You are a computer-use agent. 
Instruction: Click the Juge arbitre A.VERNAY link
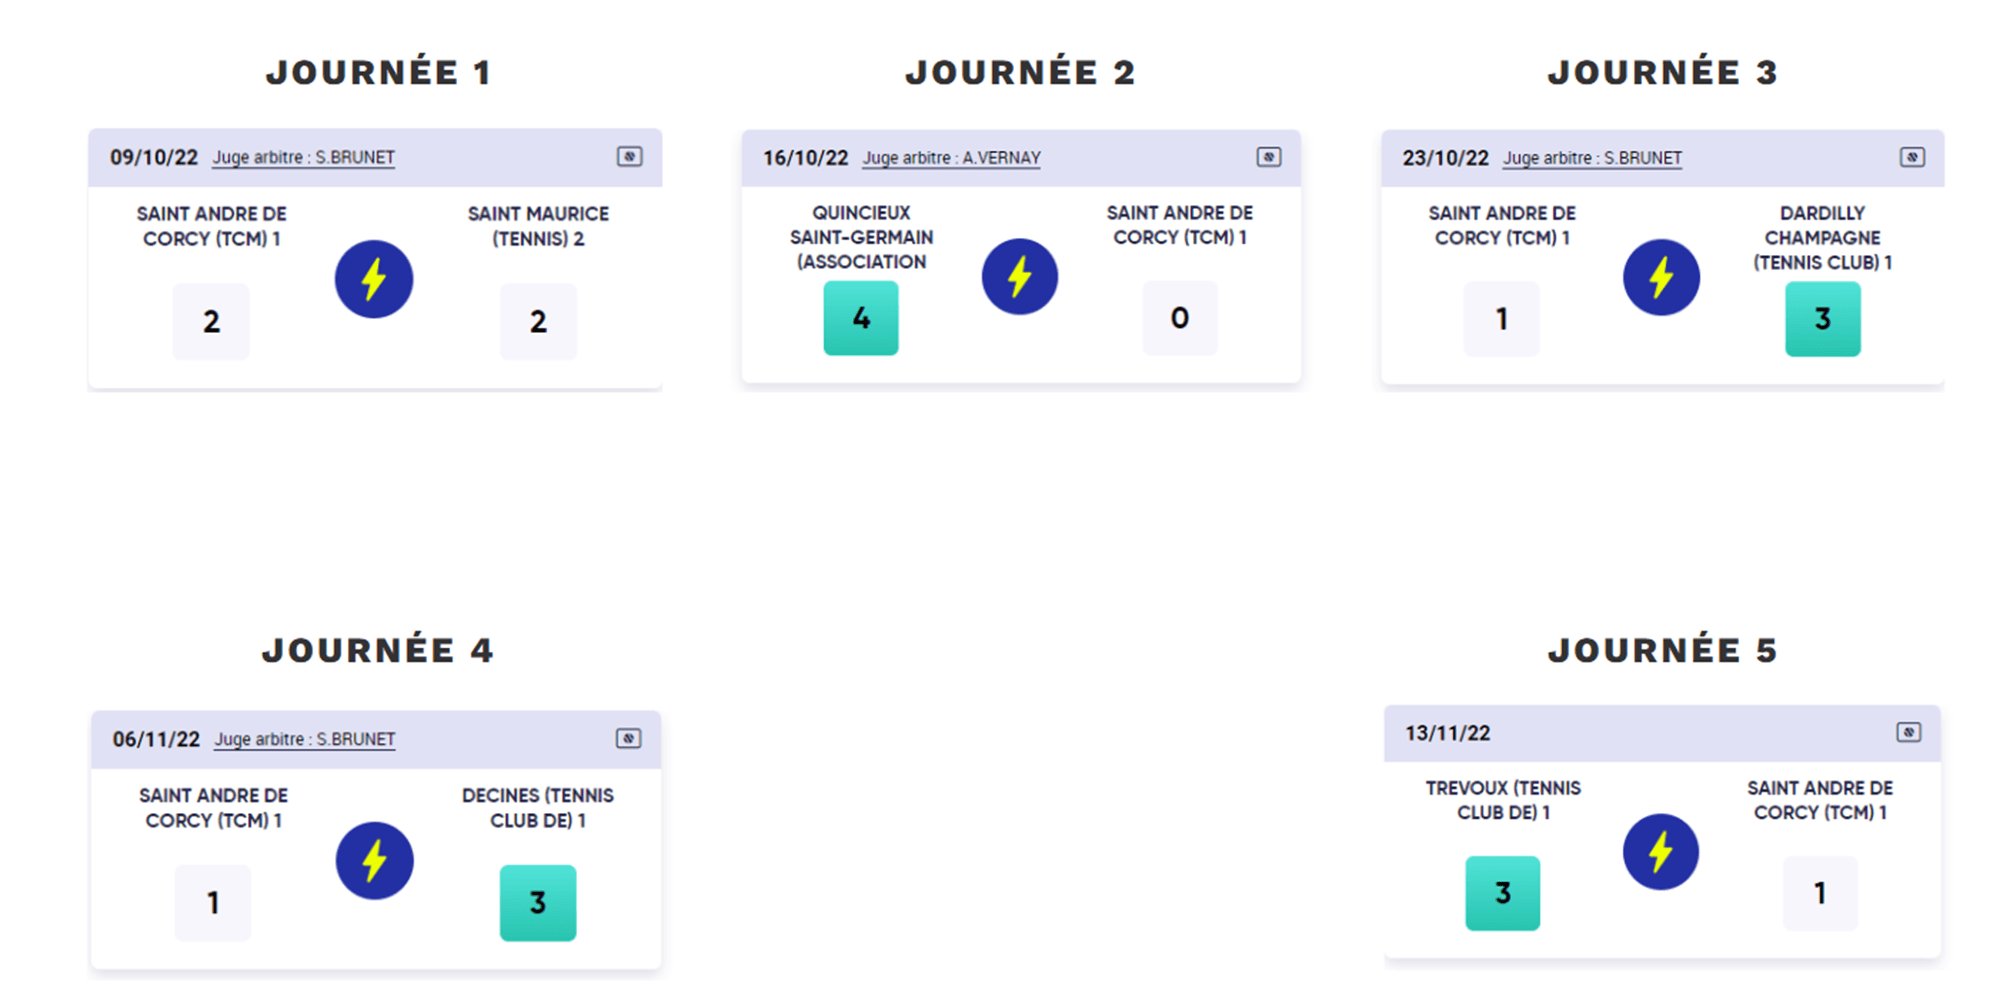click(951, 158)
